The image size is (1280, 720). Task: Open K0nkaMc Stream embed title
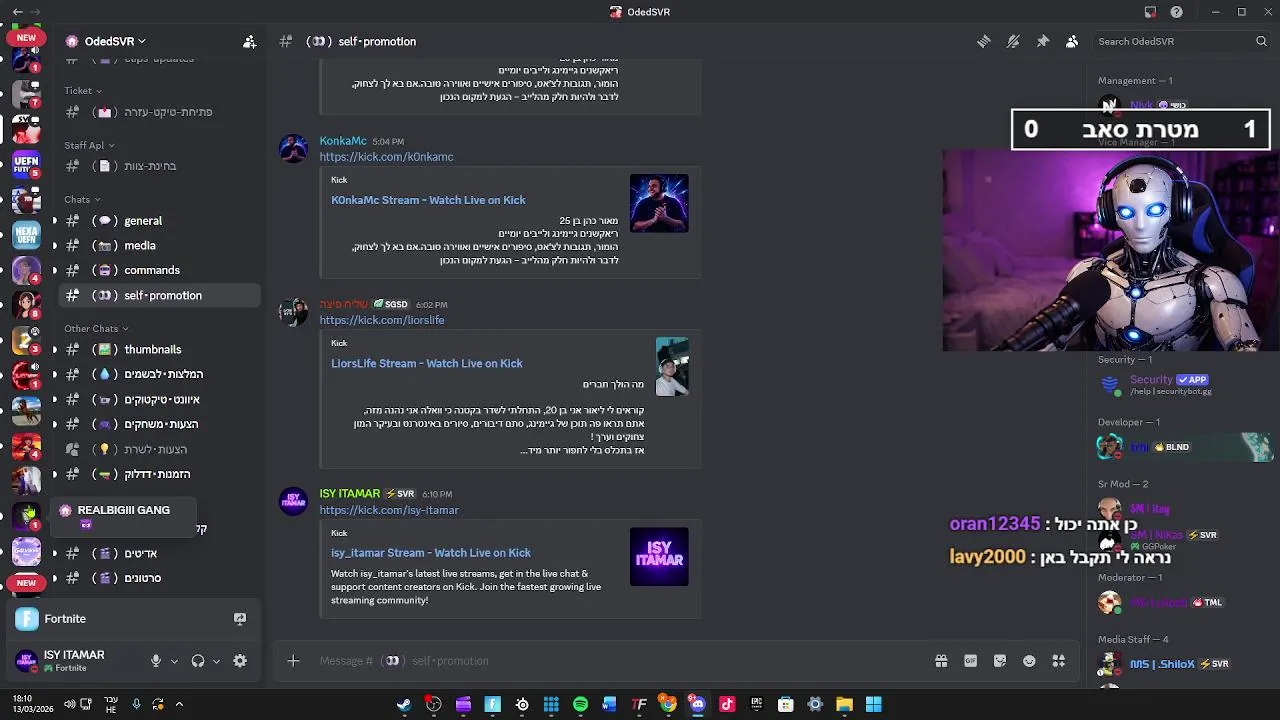428,200
